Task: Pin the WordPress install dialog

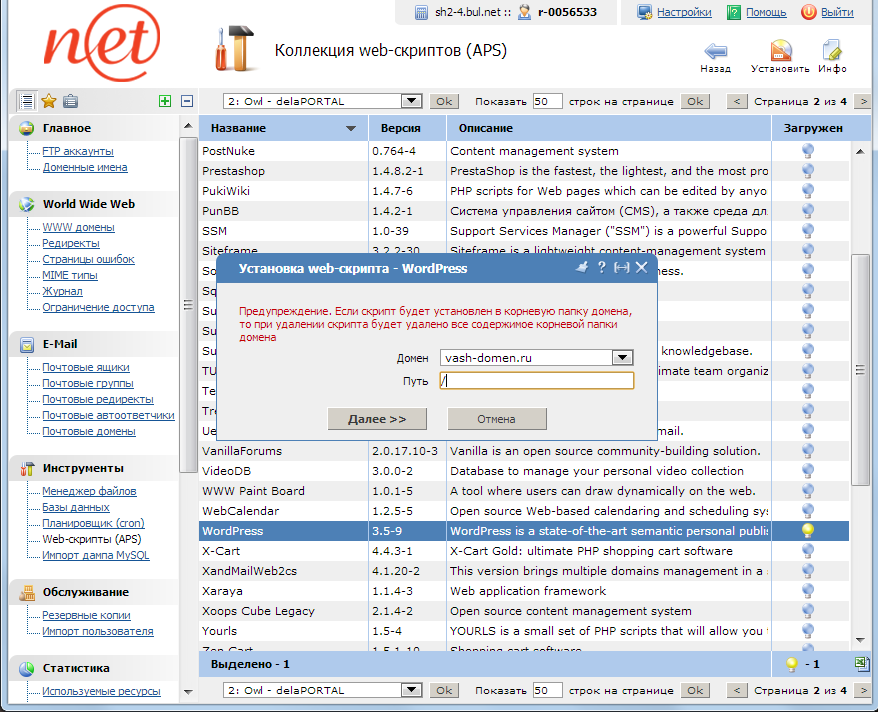Action: click(582, 267)
